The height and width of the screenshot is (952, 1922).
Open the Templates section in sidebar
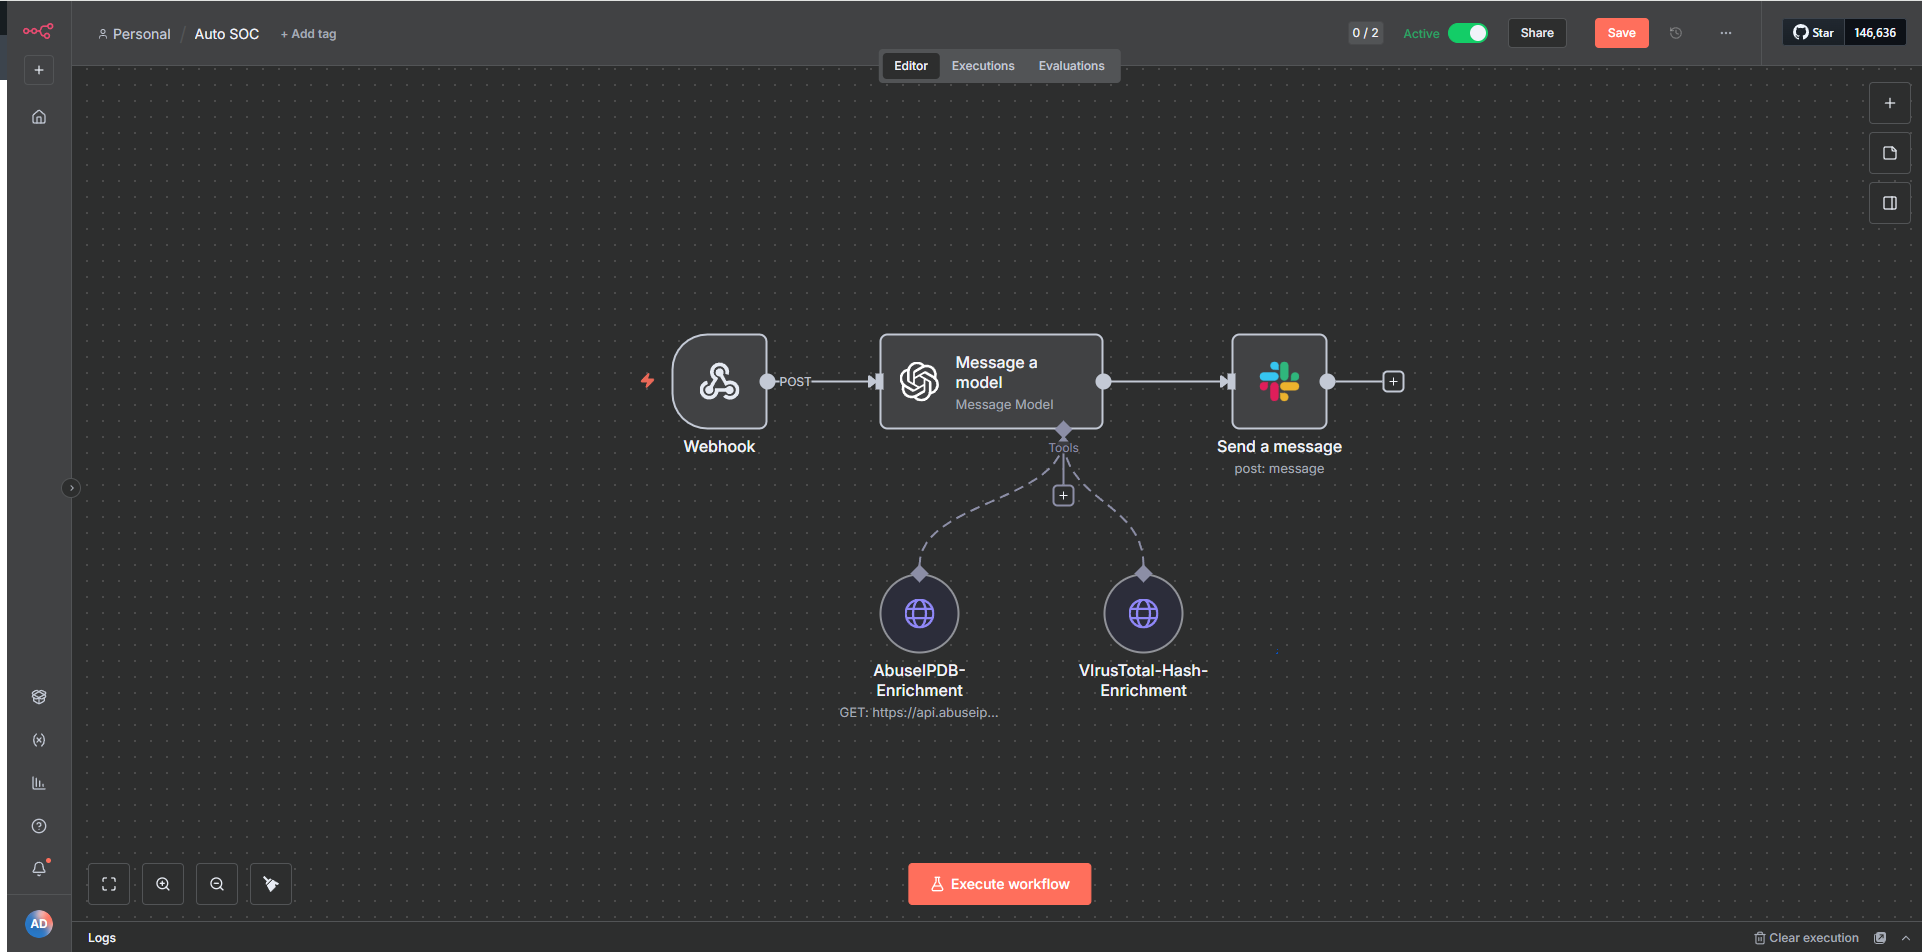[x=39, y=696]
